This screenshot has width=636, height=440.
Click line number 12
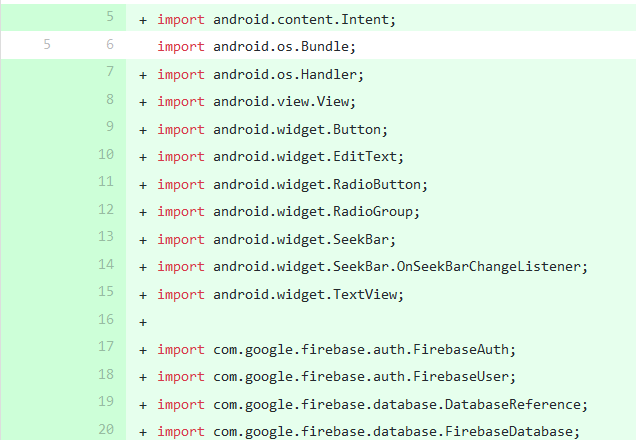(x=106, y=209)
